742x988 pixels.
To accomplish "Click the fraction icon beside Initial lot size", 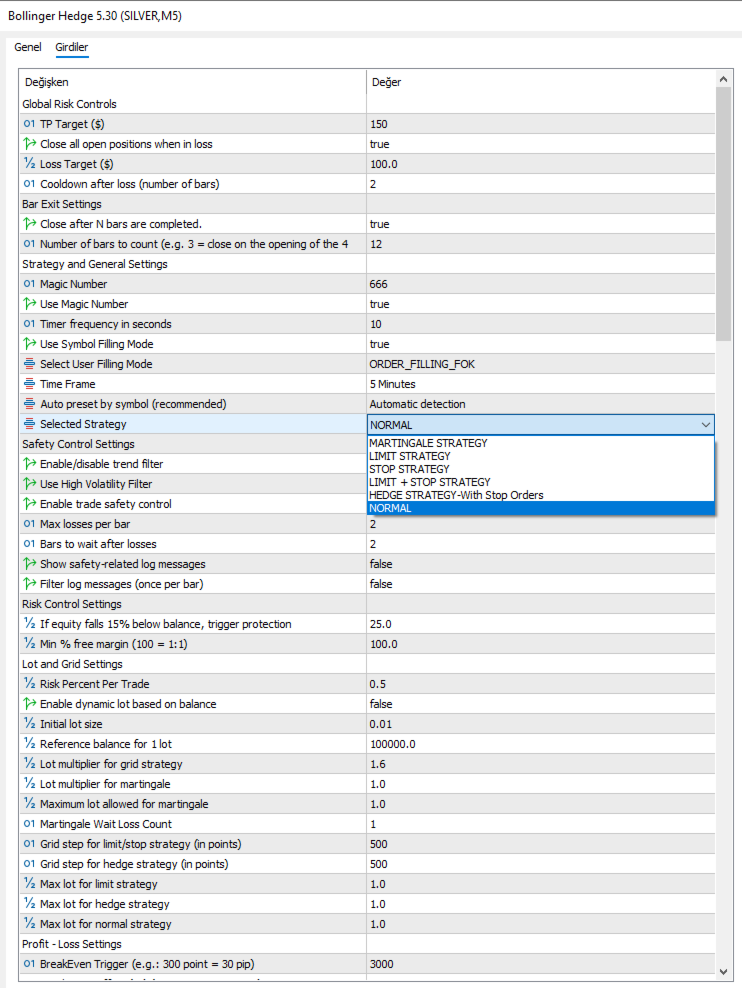I will 29,724.
